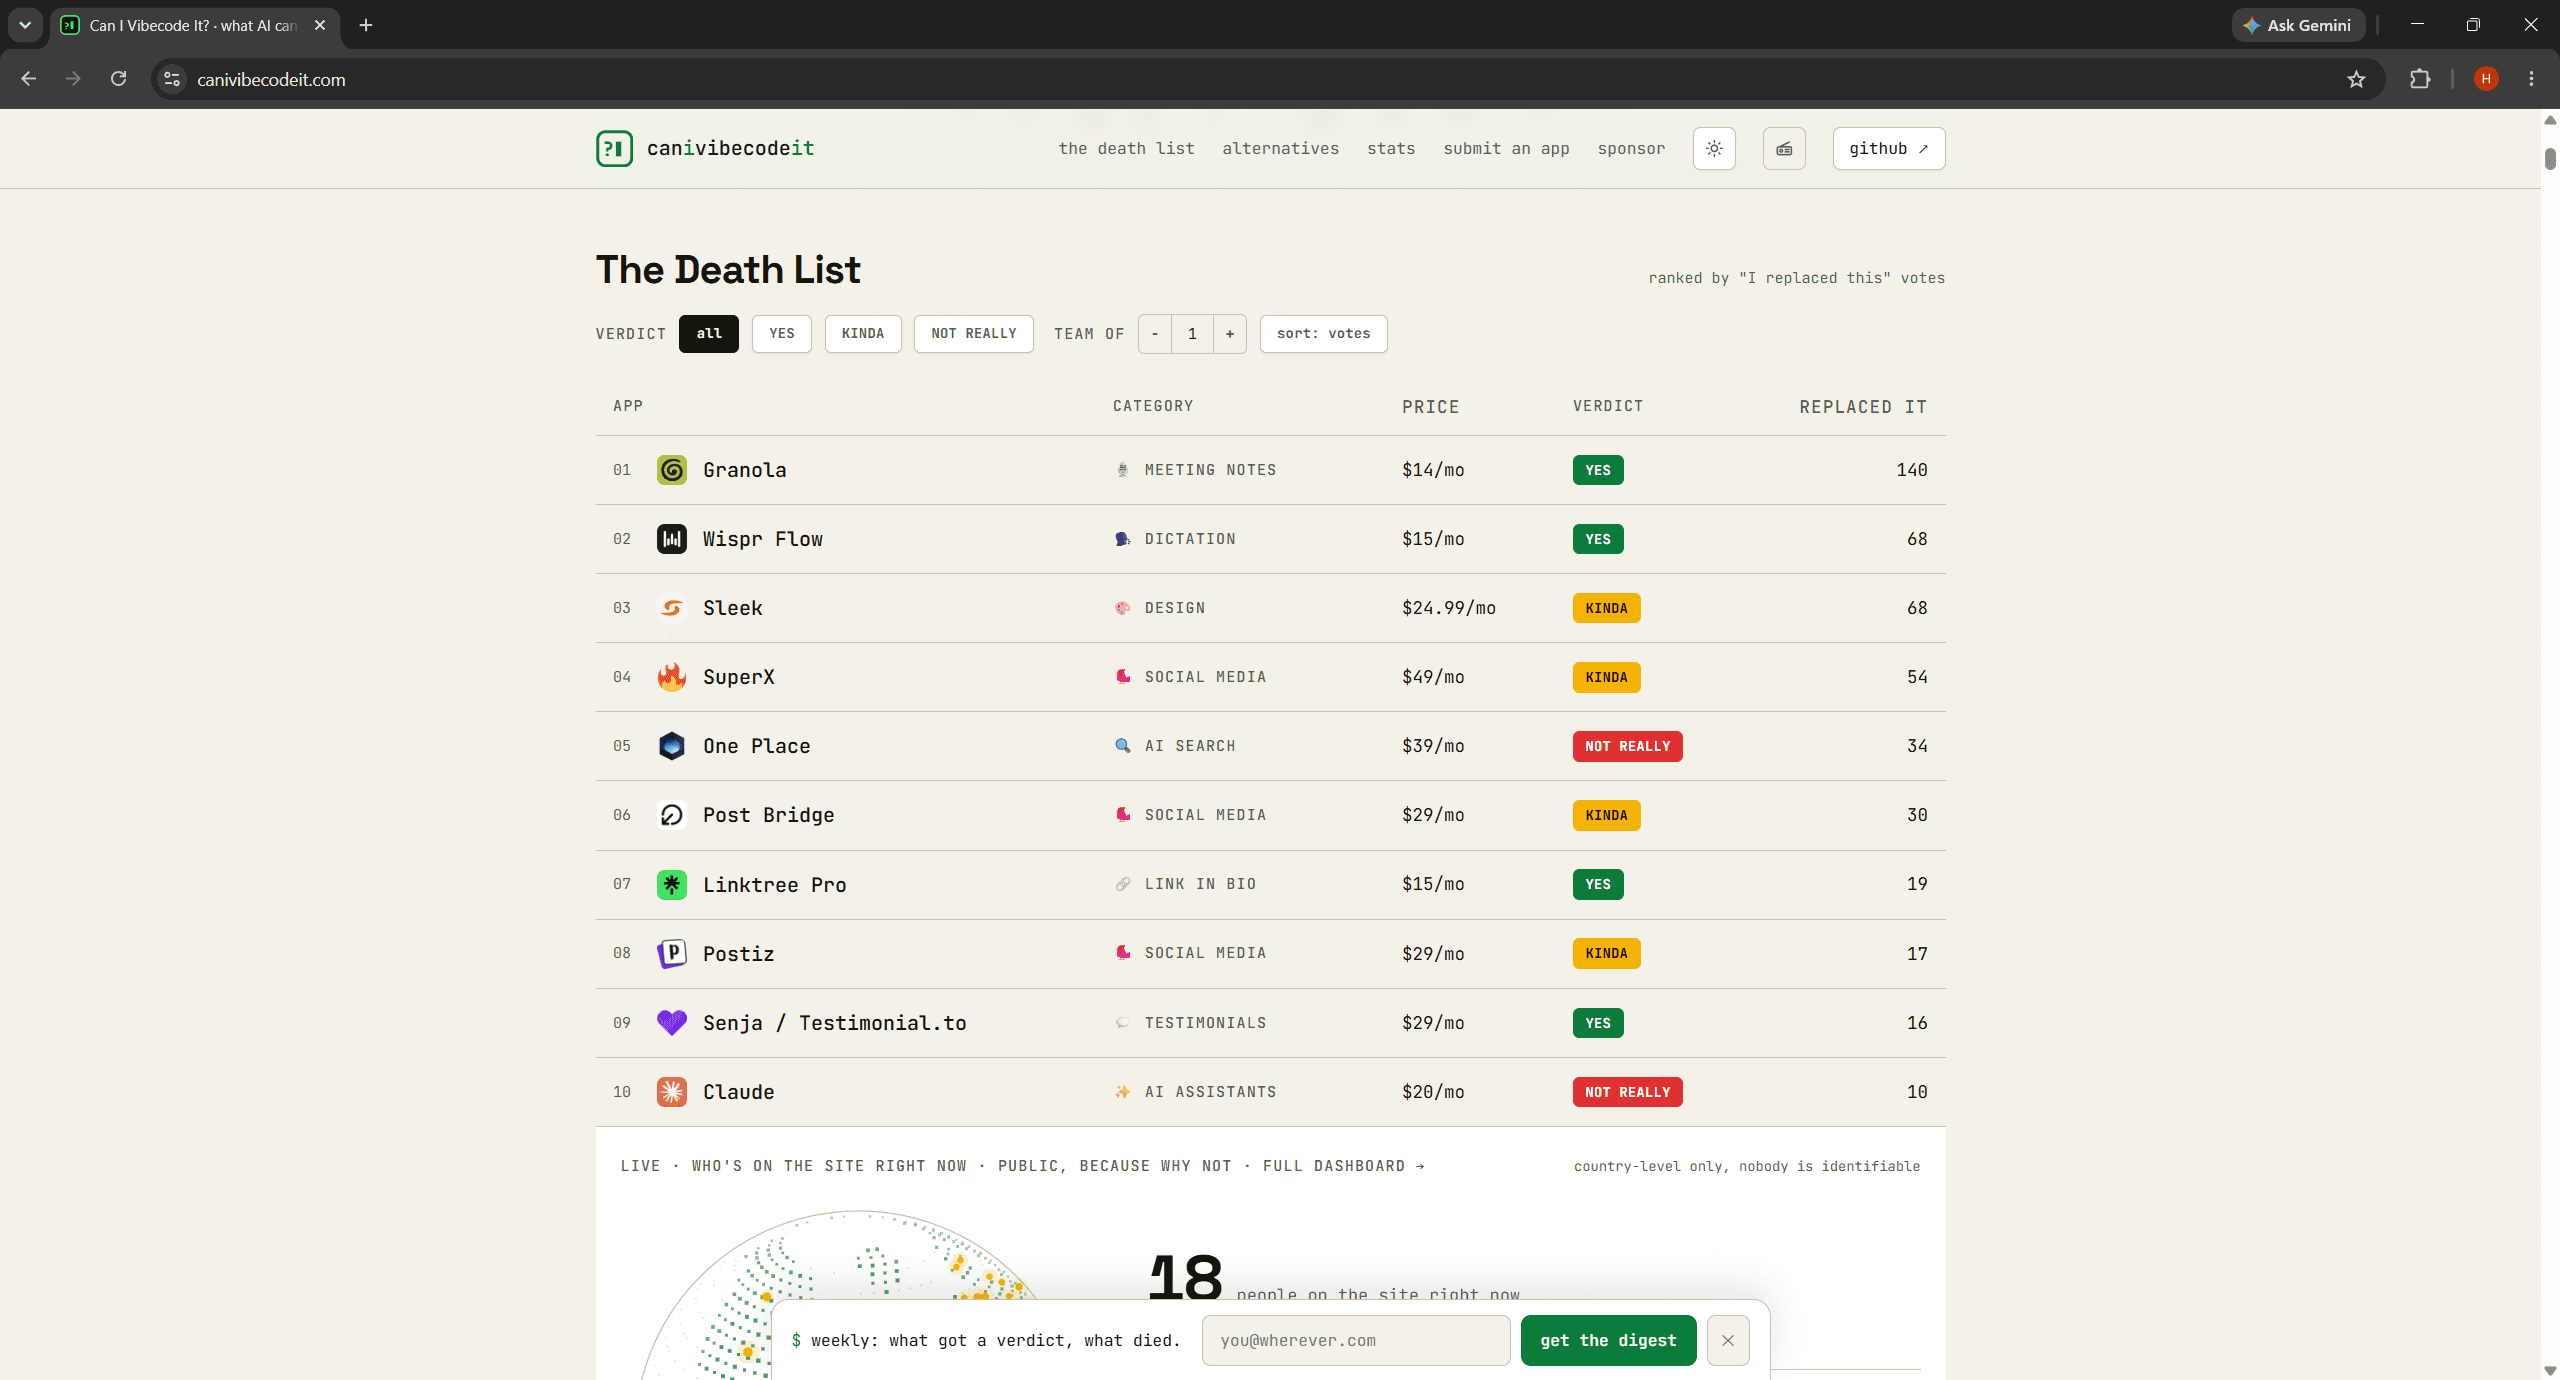Click the address bar URL
Screen dimensions: 2560x1380
[271, 79]
